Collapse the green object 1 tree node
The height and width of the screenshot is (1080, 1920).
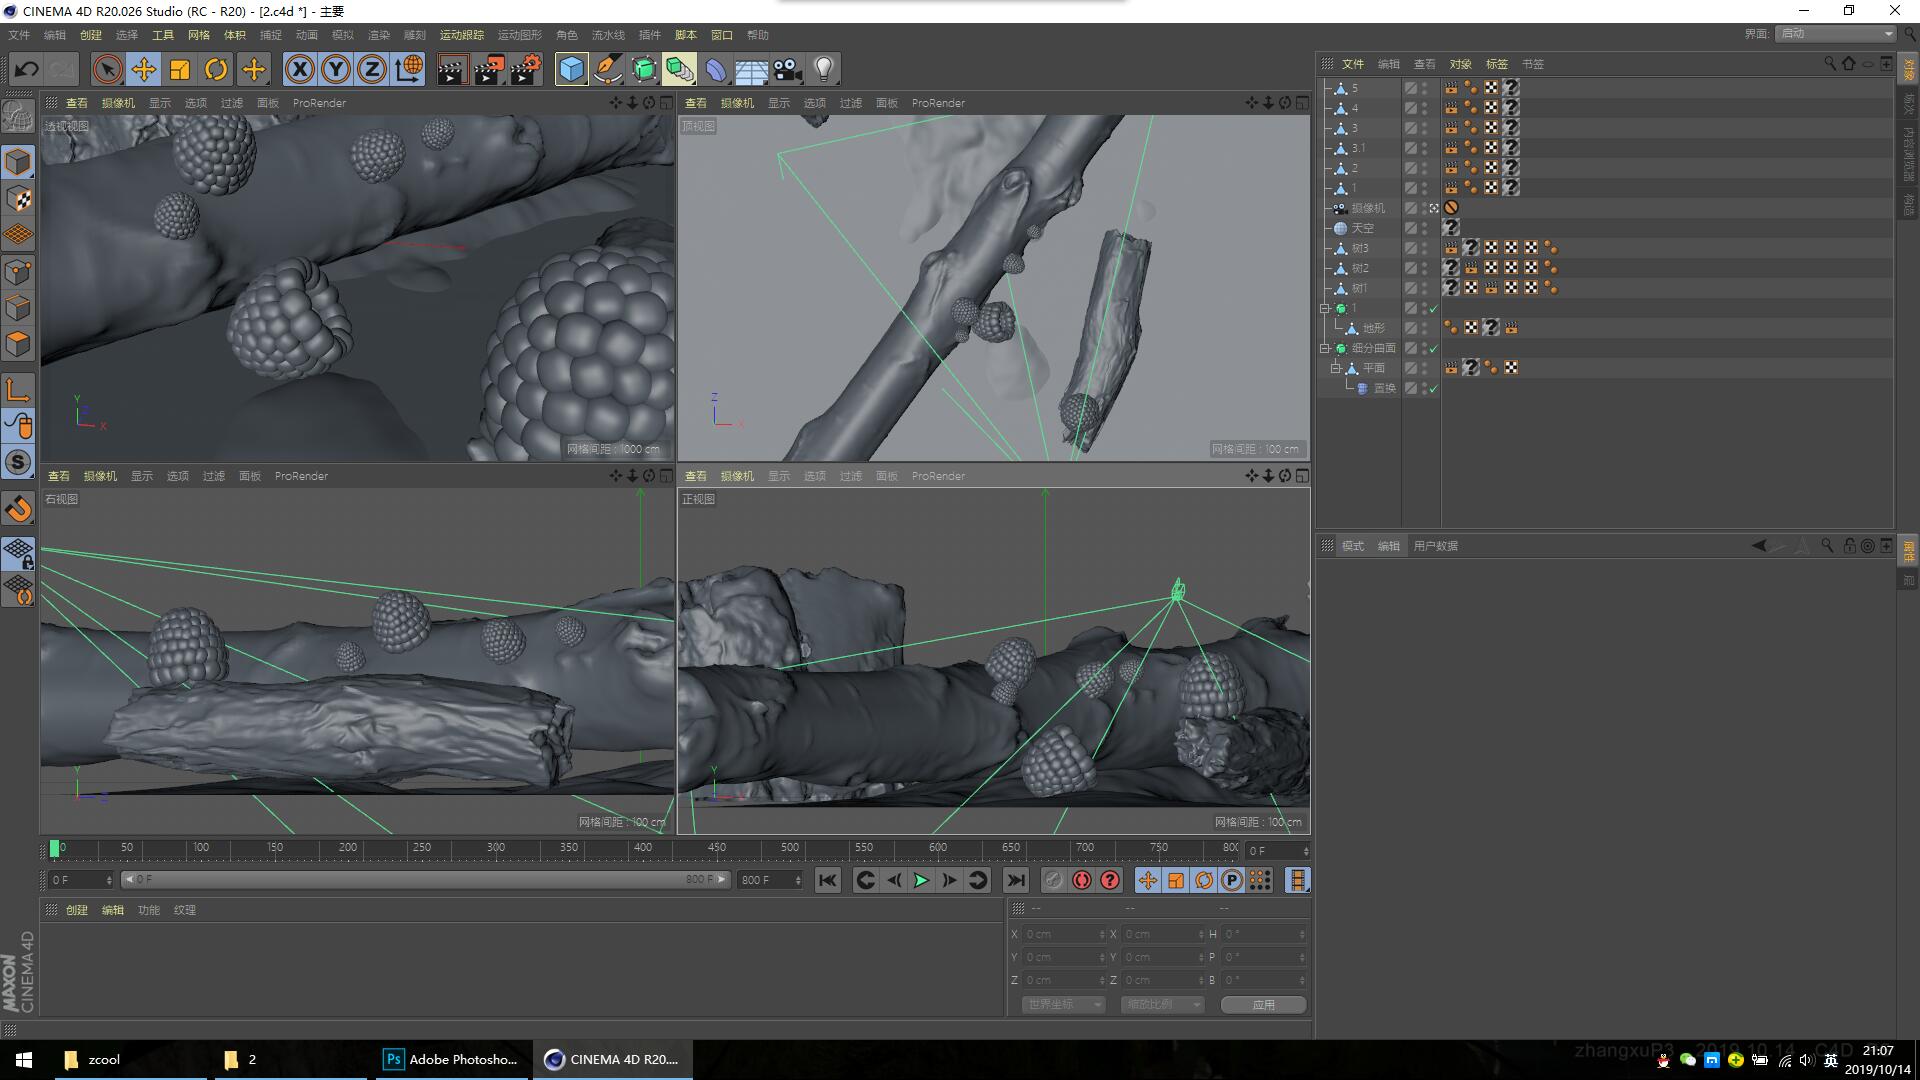(x=1325, y=308)
